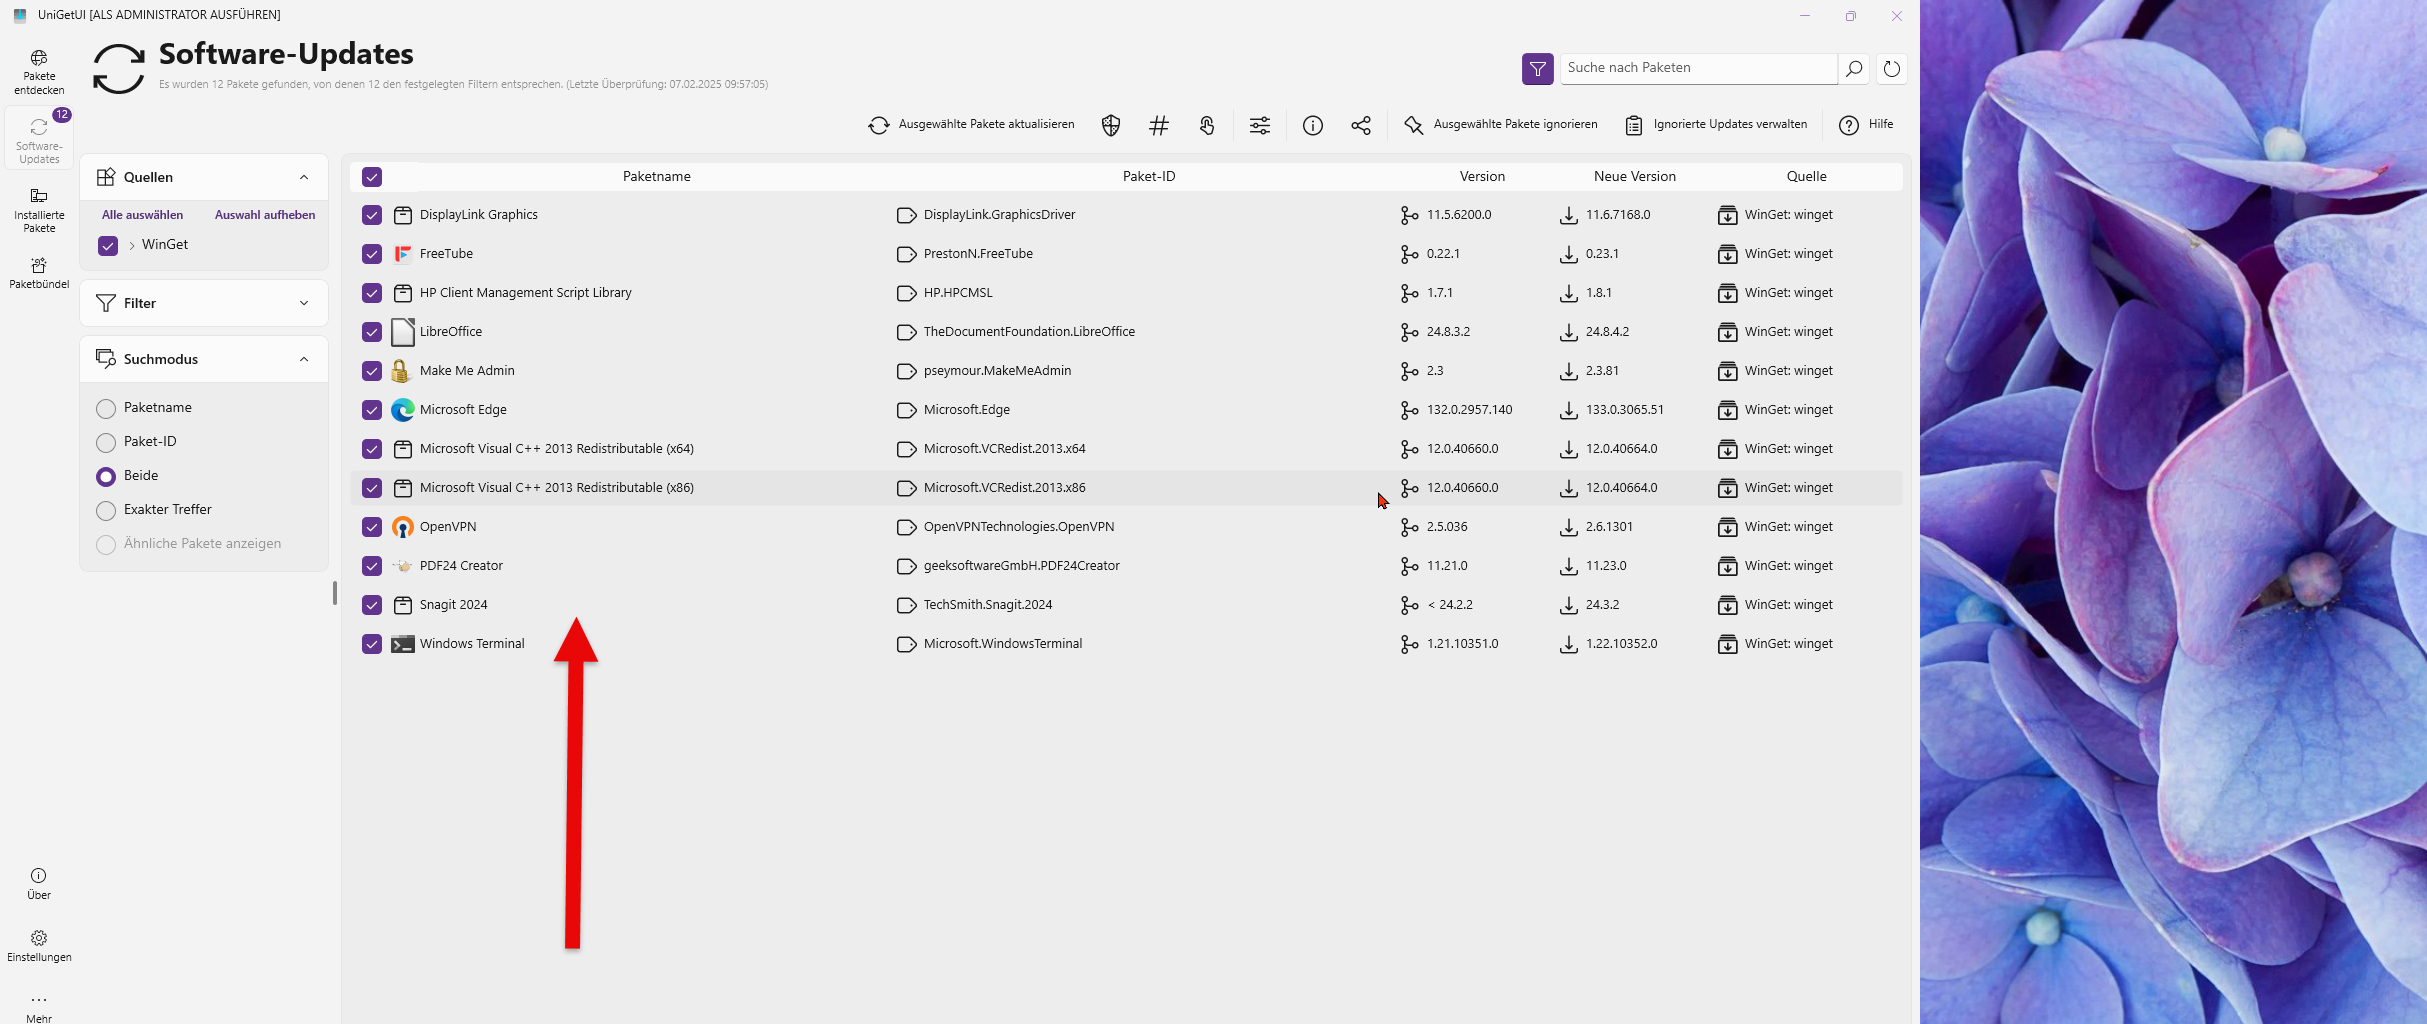Click the Make Me Admin padlock icon
2427x1024 pixels.
401,371
